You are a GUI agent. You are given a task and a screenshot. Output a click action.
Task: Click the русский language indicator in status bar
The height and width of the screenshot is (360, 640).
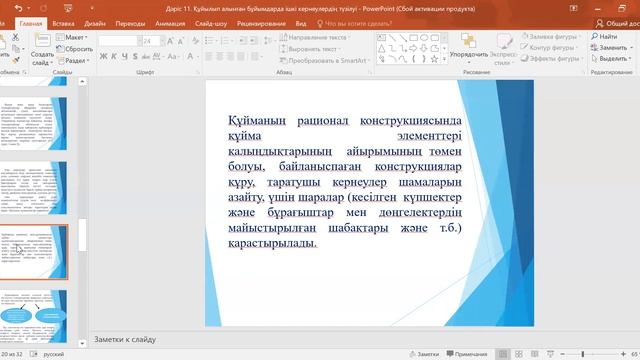coord(53,354)
